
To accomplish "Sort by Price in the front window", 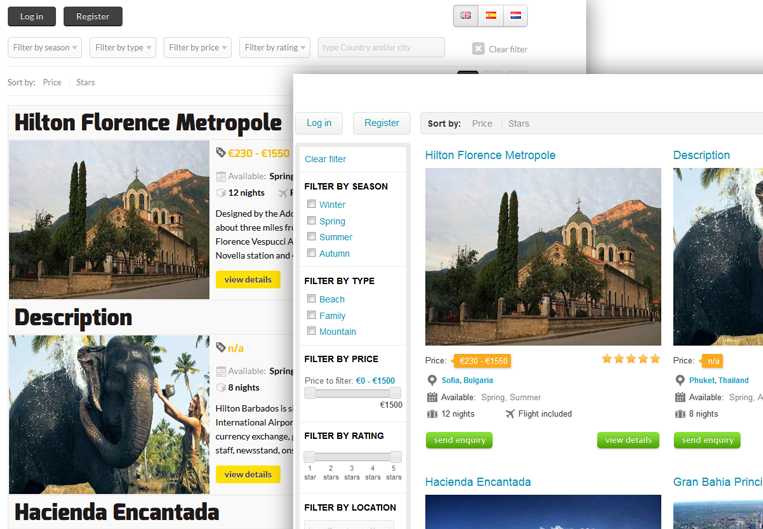I will pyautogui.click(x=482, y=124).
